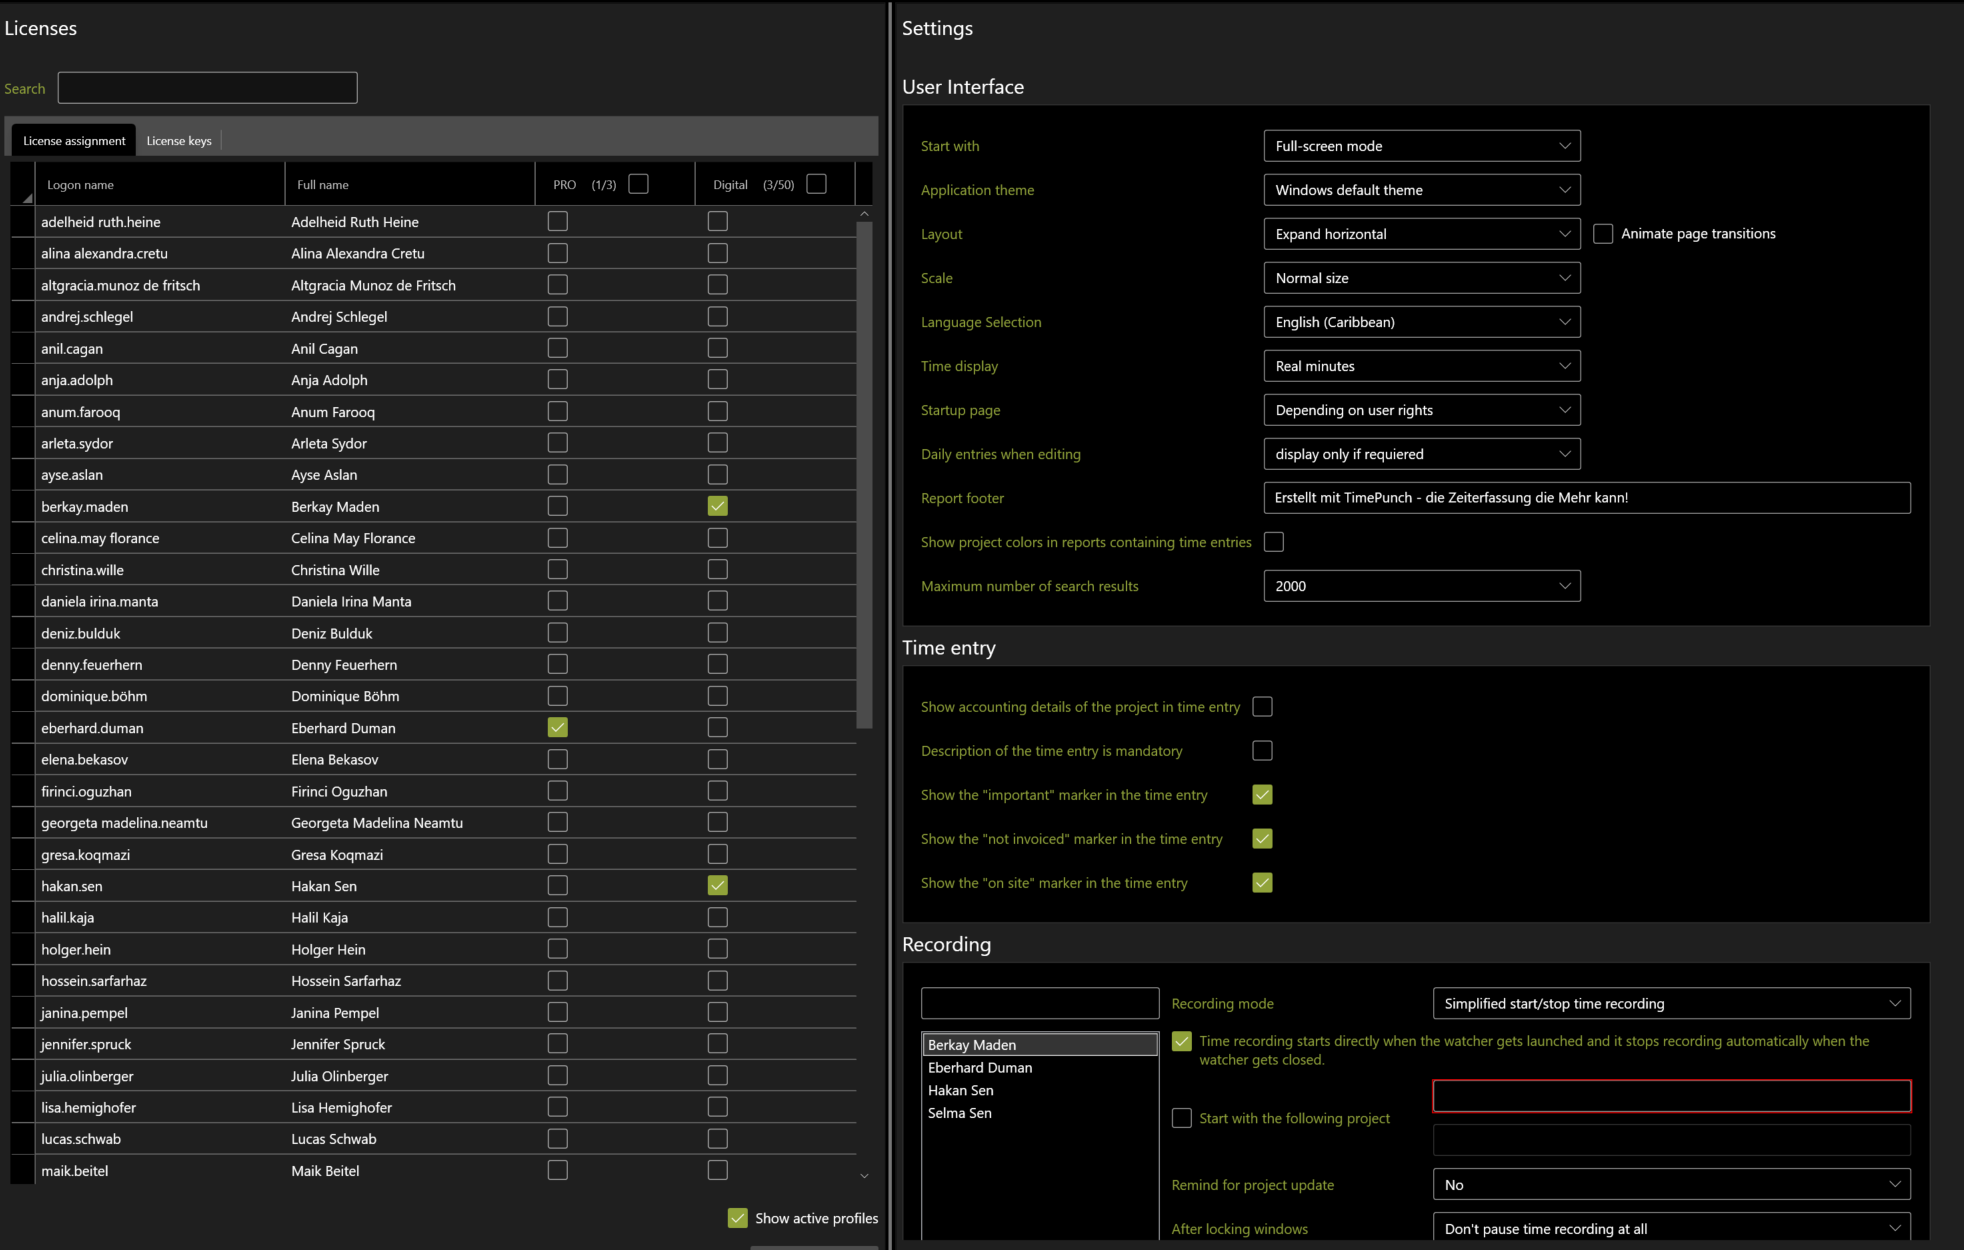Open Maximum number of search results dropdown
Image resolution: width=1964 pixels, height=1250 pixels.
pos(1421,586)
